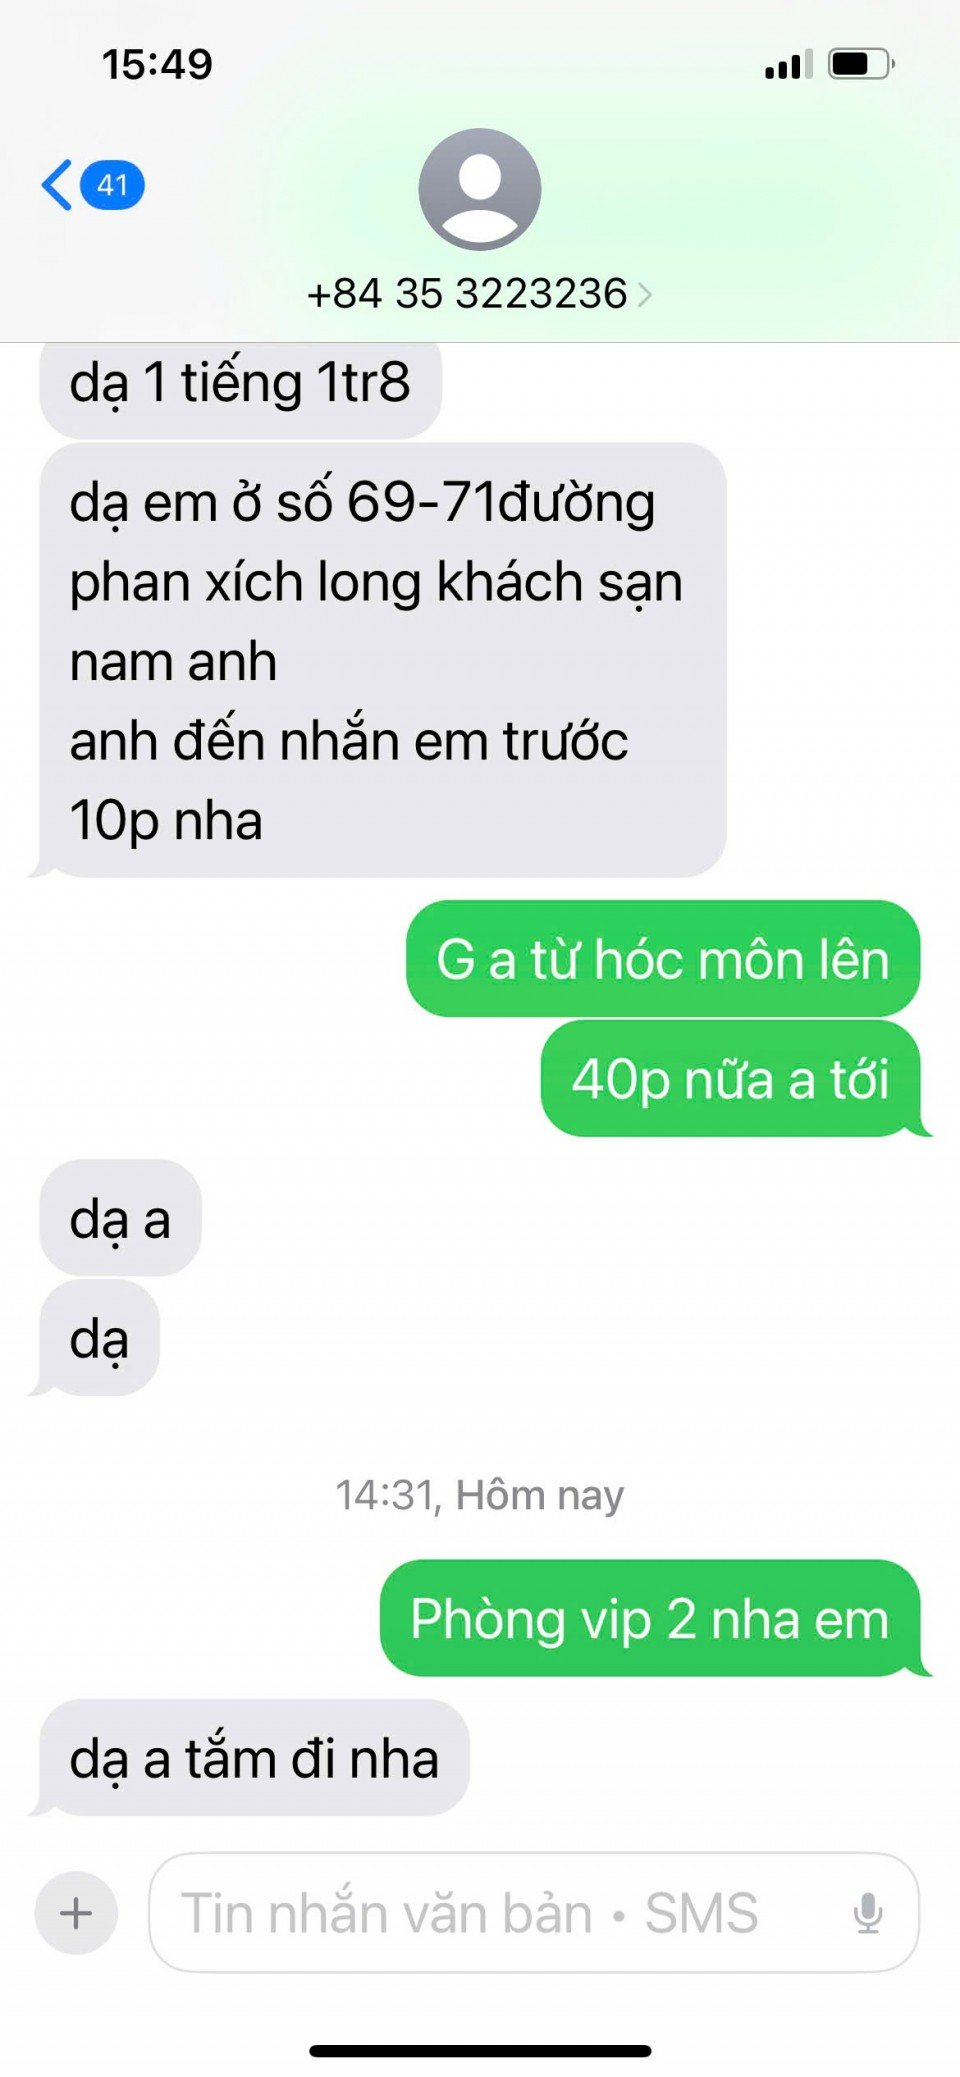This screenshot has width=960, height=2077.
Task: Select the 'G a từ hóc môn lên' bubble
Action: [663, 959]
